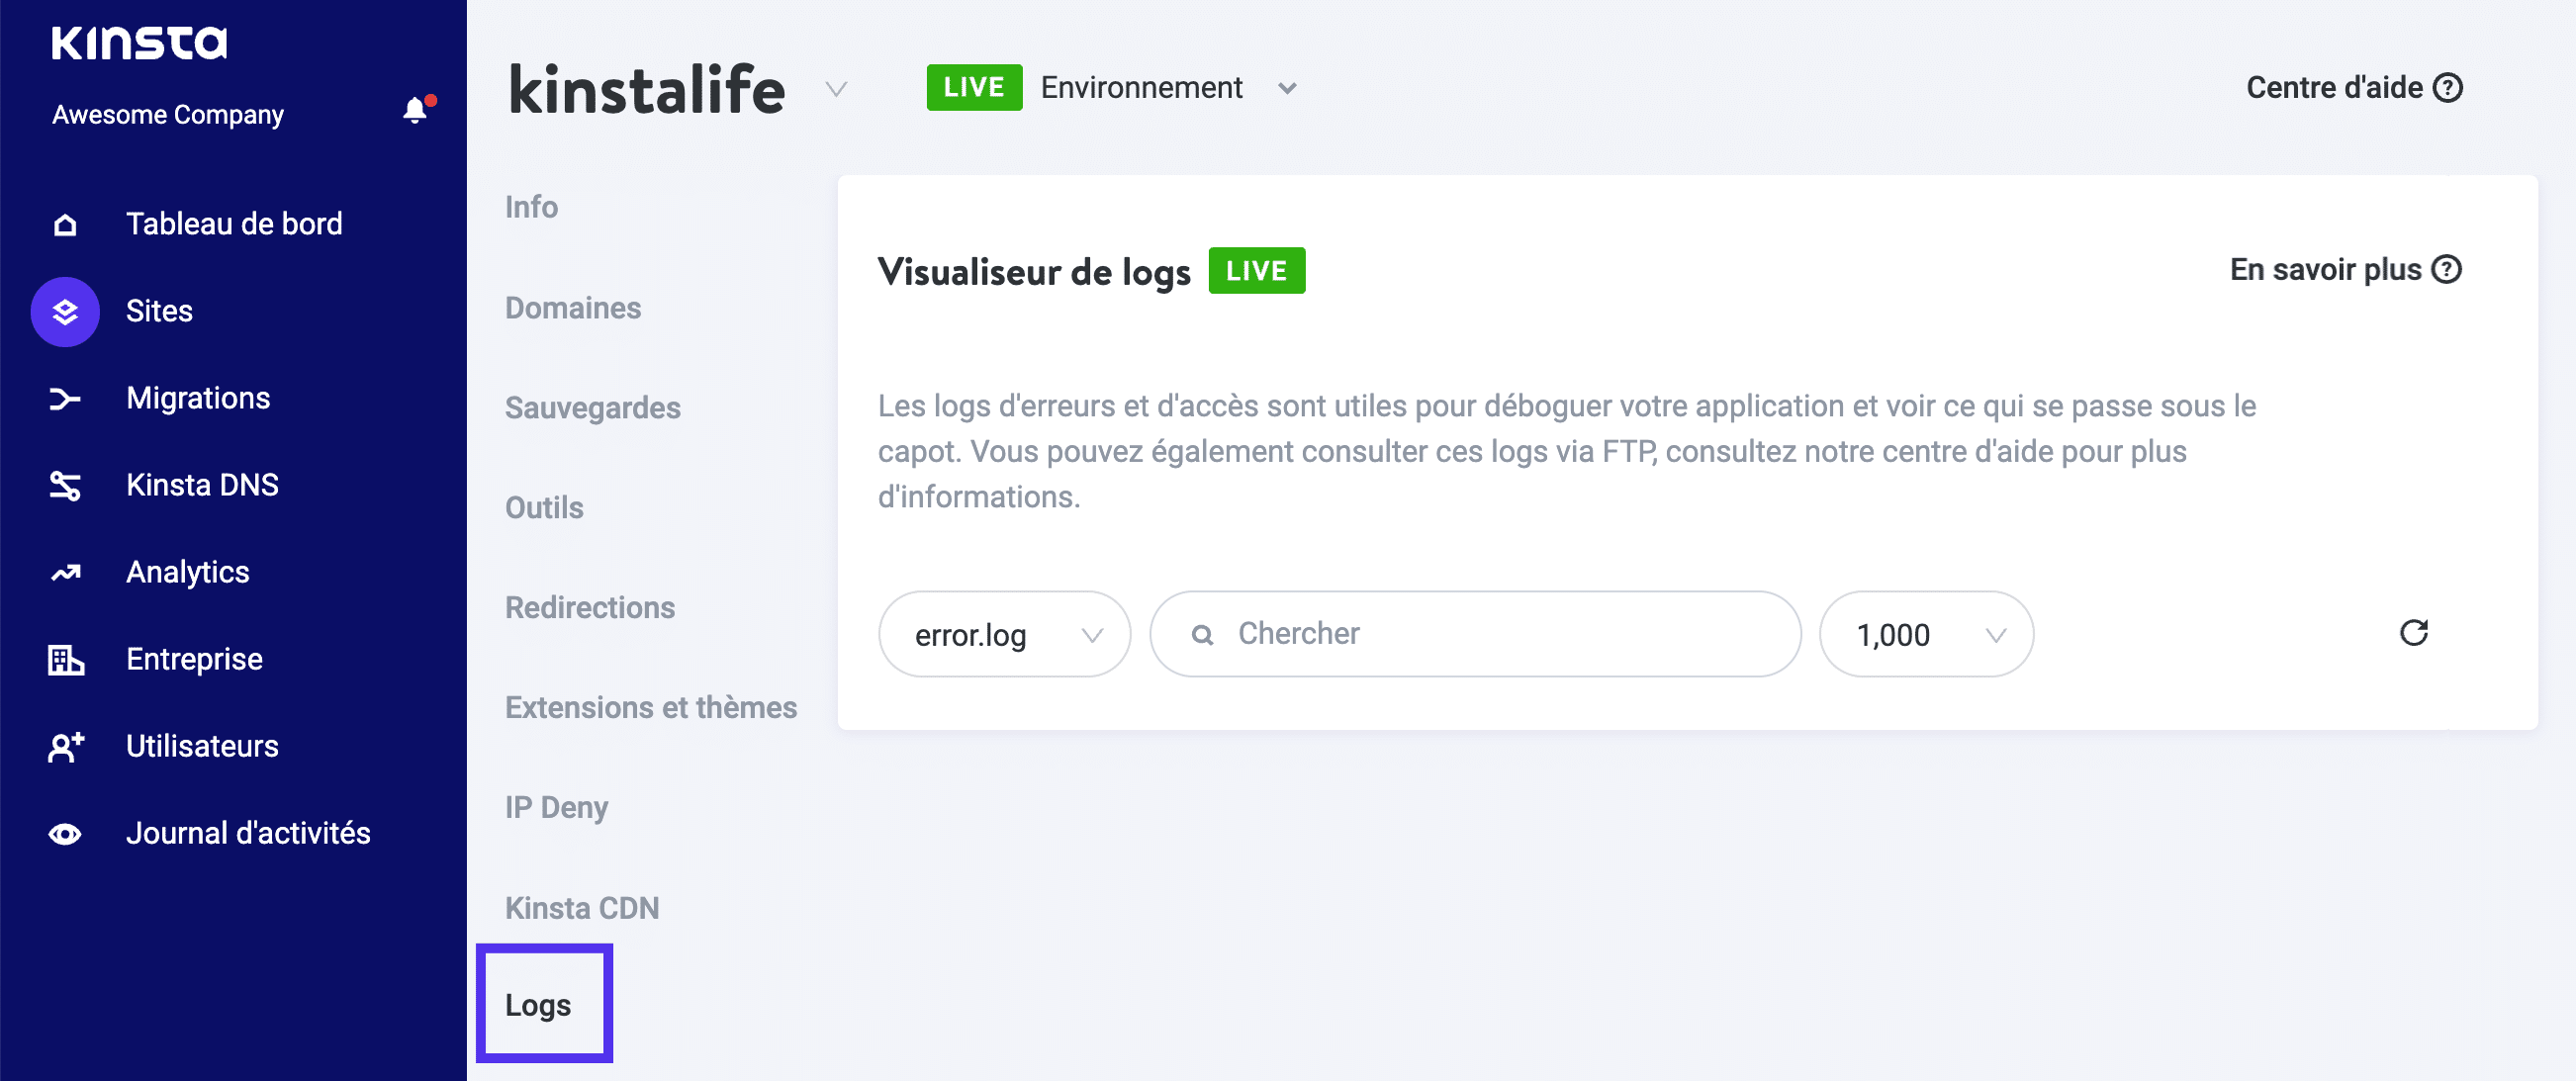Refresh the log viewer

pos(2413,633)
